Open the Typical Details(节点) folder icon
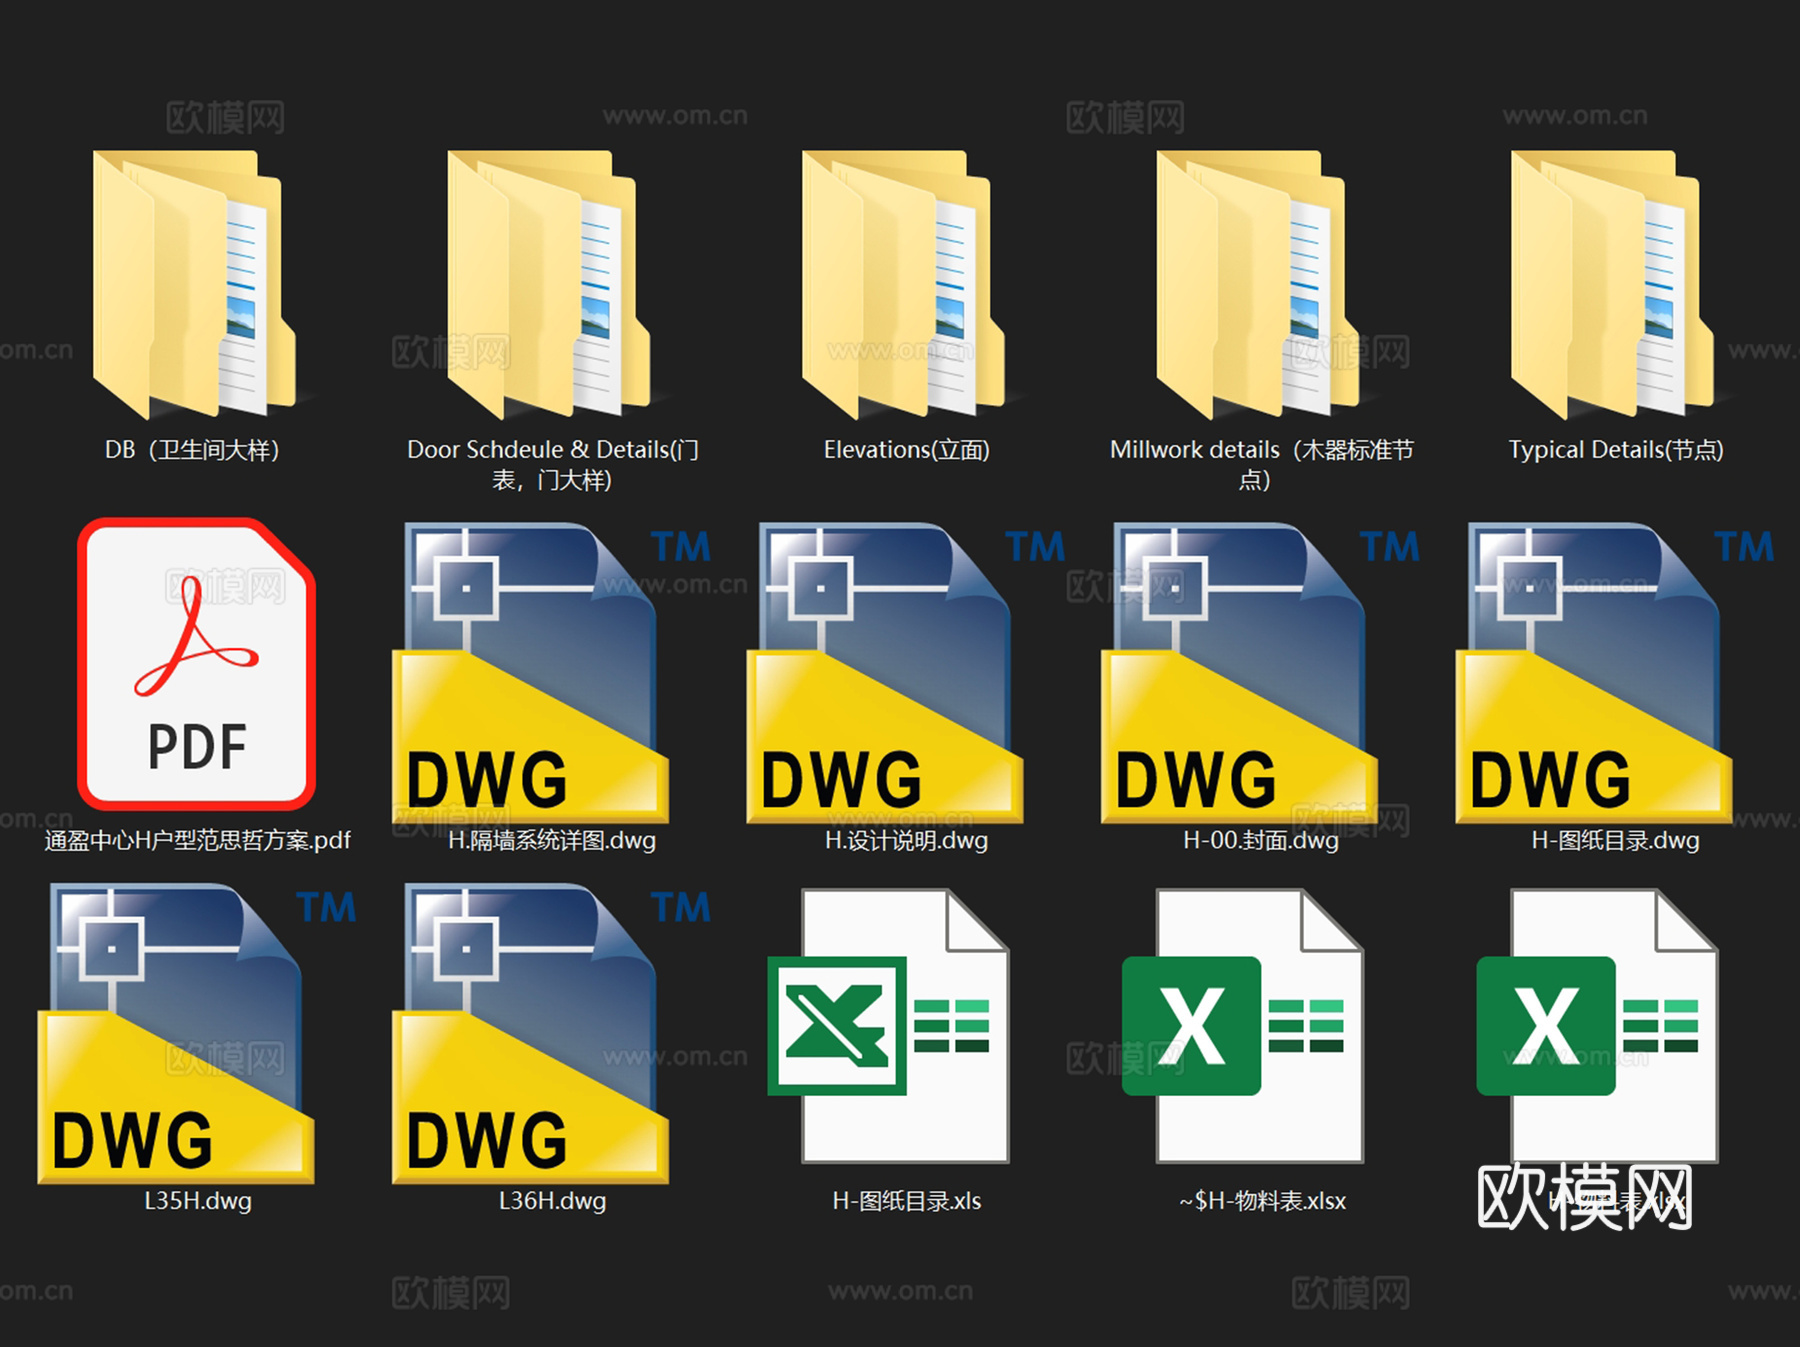The image size is (1800, 1347). (x=1612, y=284)
